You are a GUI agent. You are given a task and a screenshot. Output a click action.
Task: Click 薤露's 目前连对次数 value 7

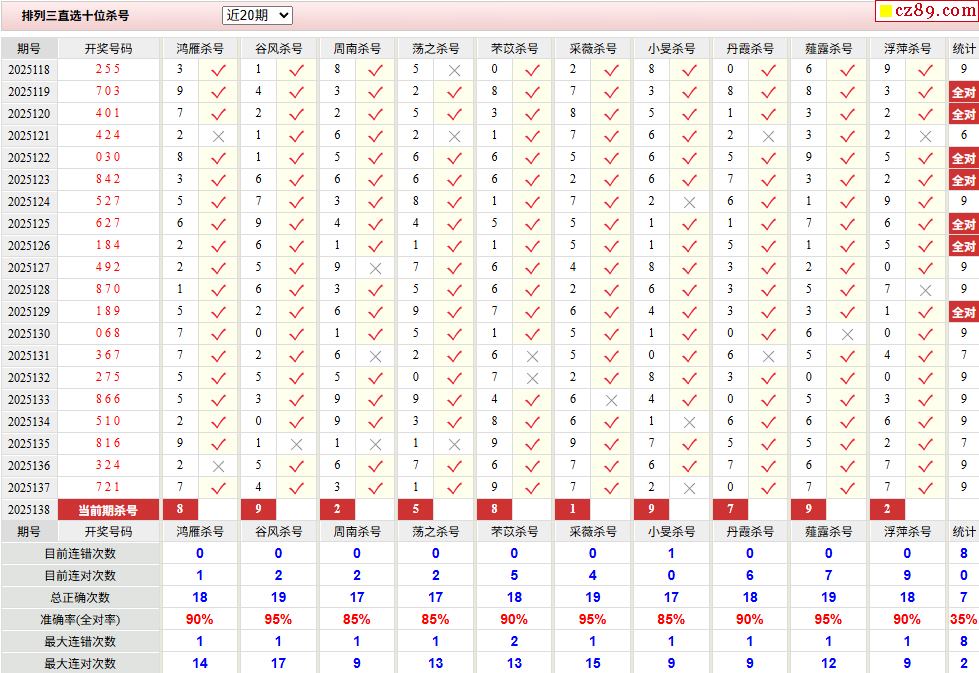click(829, 576)
